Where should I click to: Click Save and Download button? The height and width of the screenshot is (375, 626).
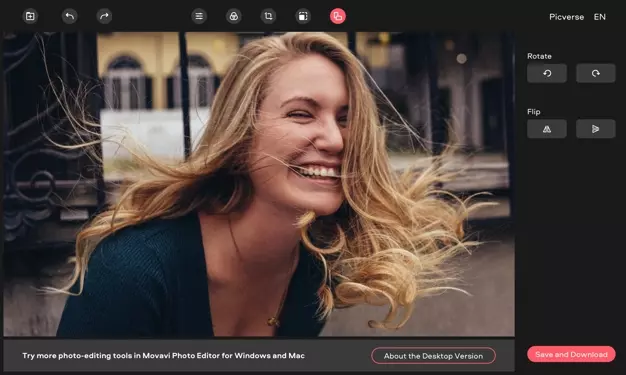click(571, 354)
